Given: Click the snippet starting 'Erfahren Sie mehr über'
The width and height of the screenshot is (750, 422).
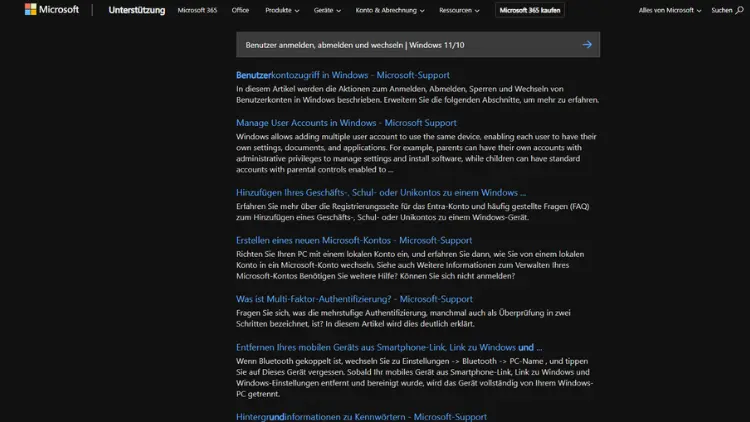Looking at the screenshot, I should 412,211.
